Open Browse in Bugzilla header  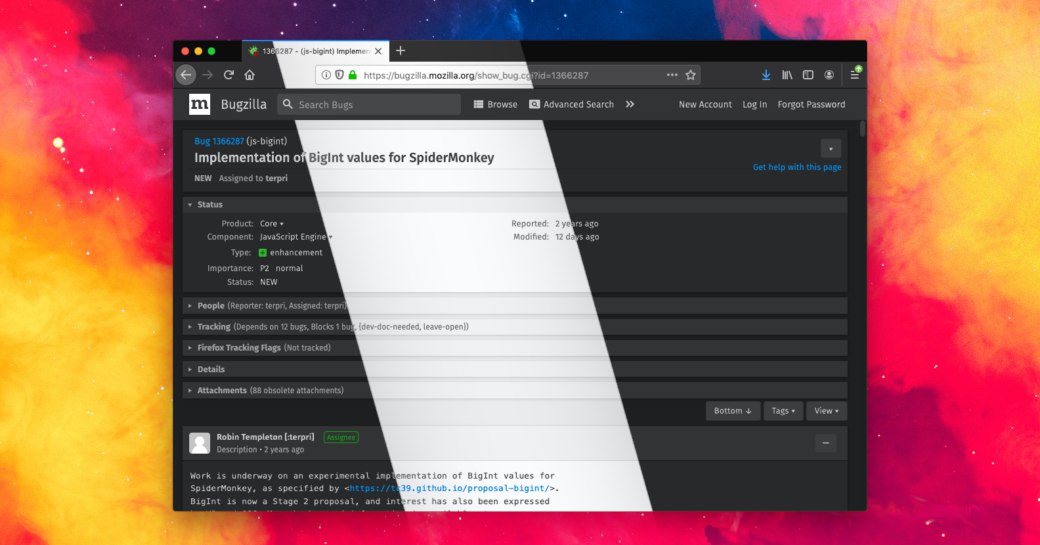(x=495, y=104)
